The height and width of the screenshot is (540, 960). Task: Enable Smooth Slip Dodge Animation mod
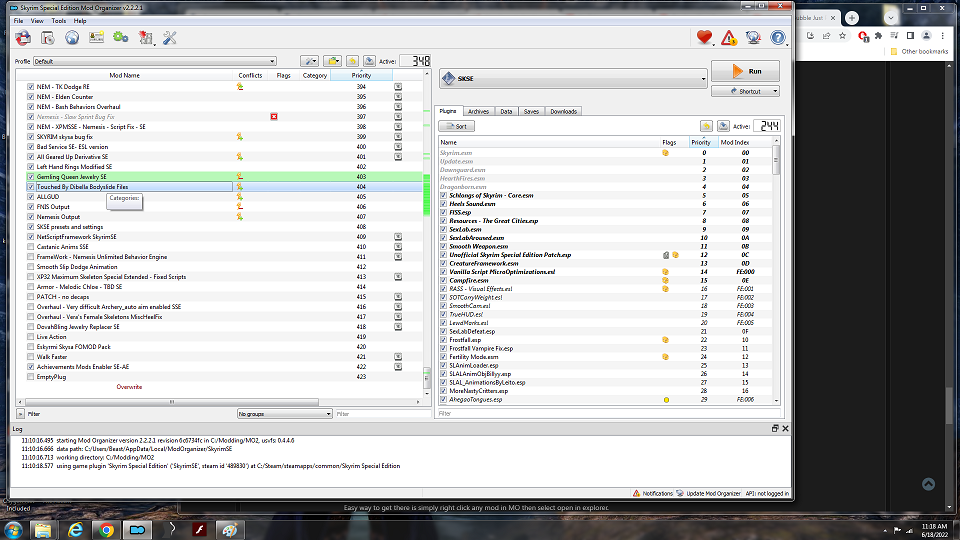(x=31, y=267)
